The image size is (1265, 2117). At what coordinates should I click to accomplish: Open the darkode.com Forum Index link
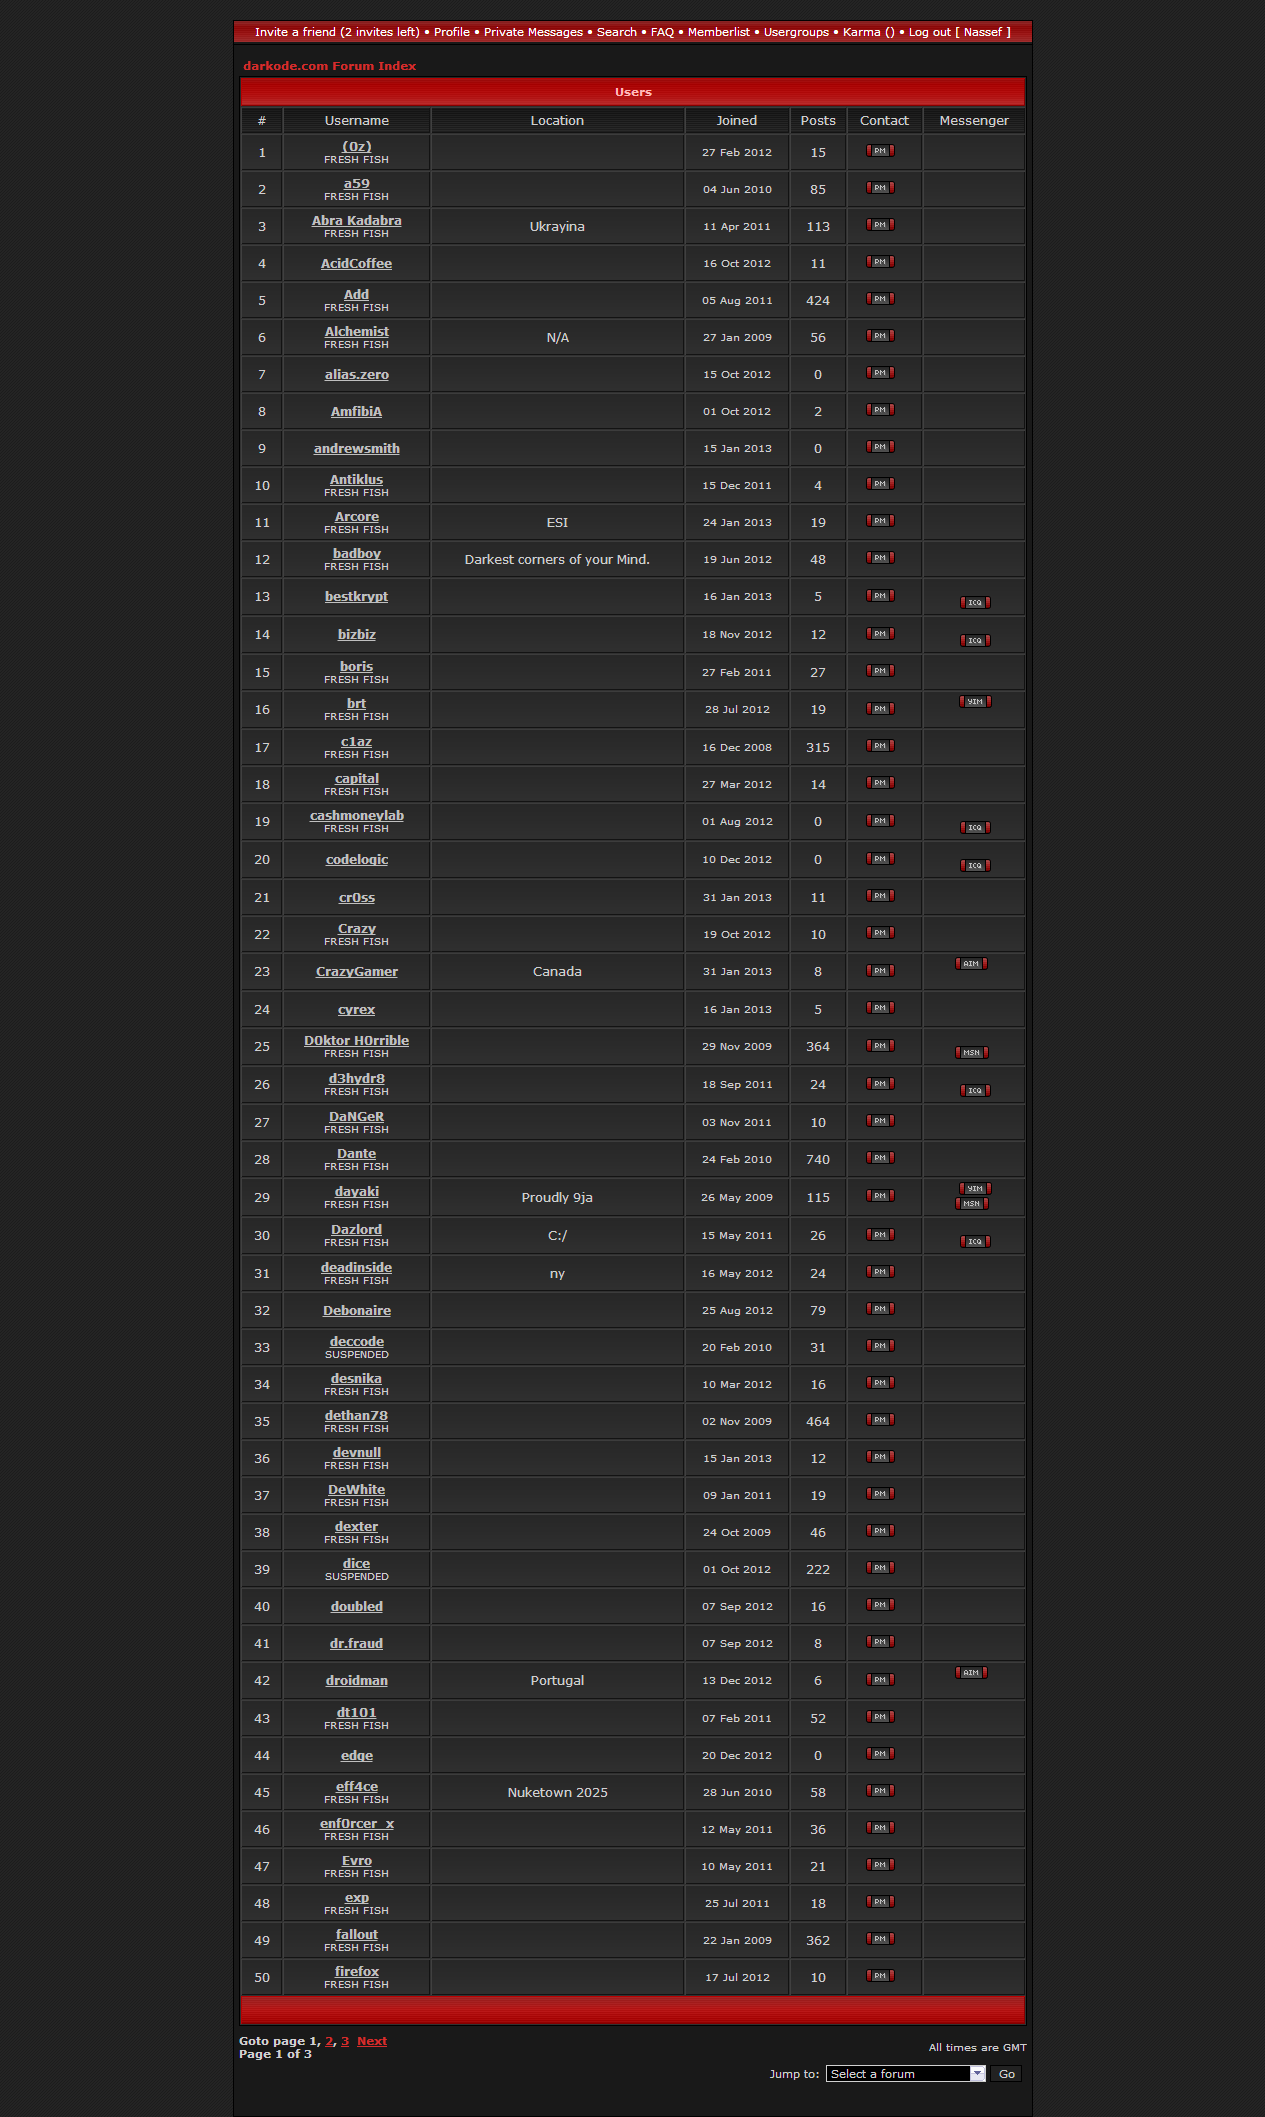click(x=329, y=66)
